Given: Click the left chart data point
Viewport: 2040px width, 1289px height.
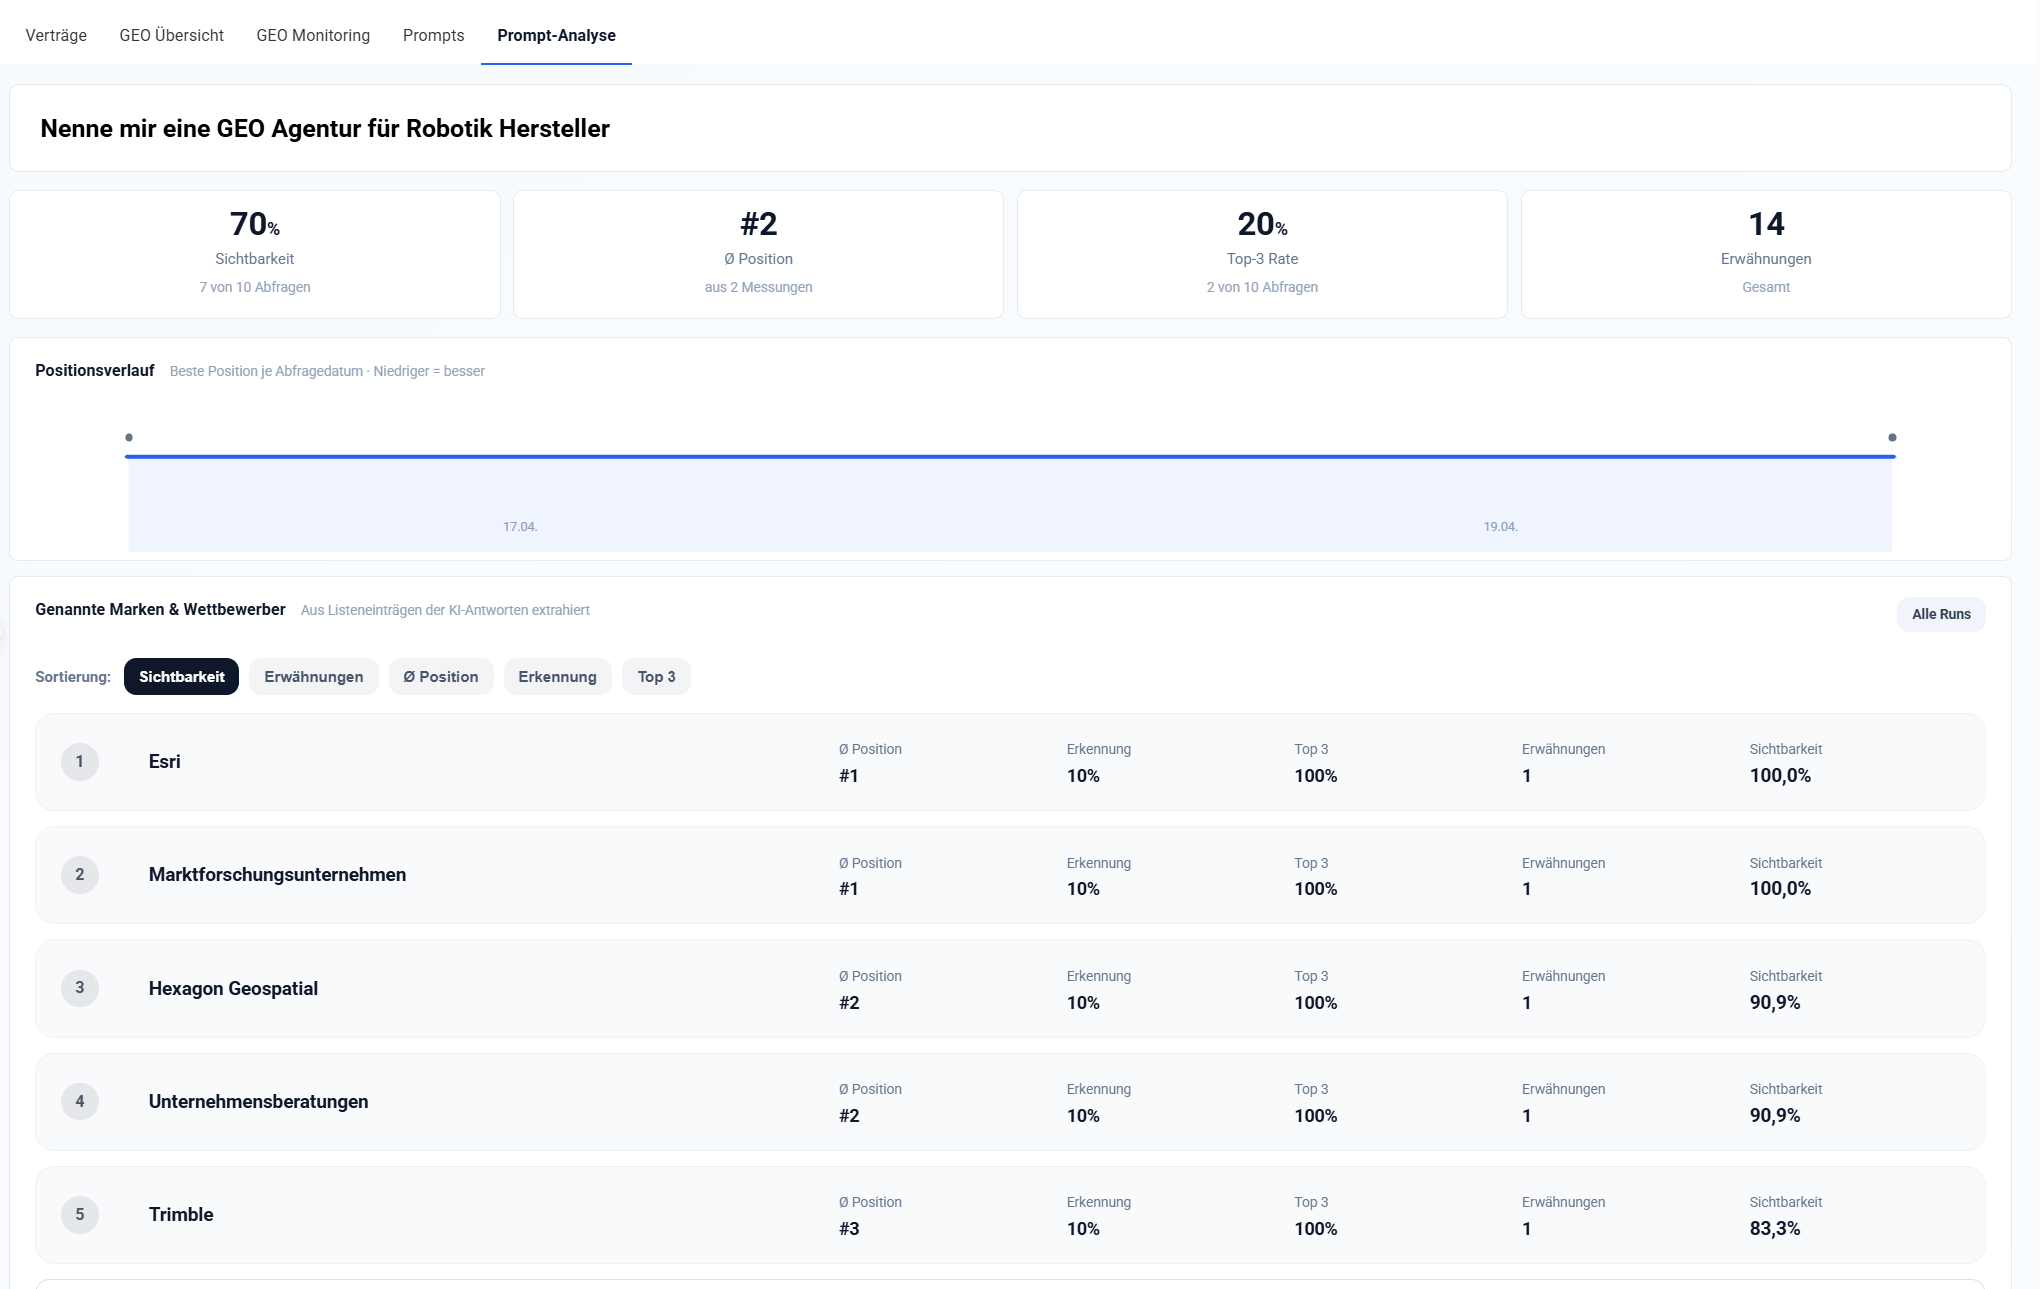Looking at the screenshot, I should coord(129,438).
